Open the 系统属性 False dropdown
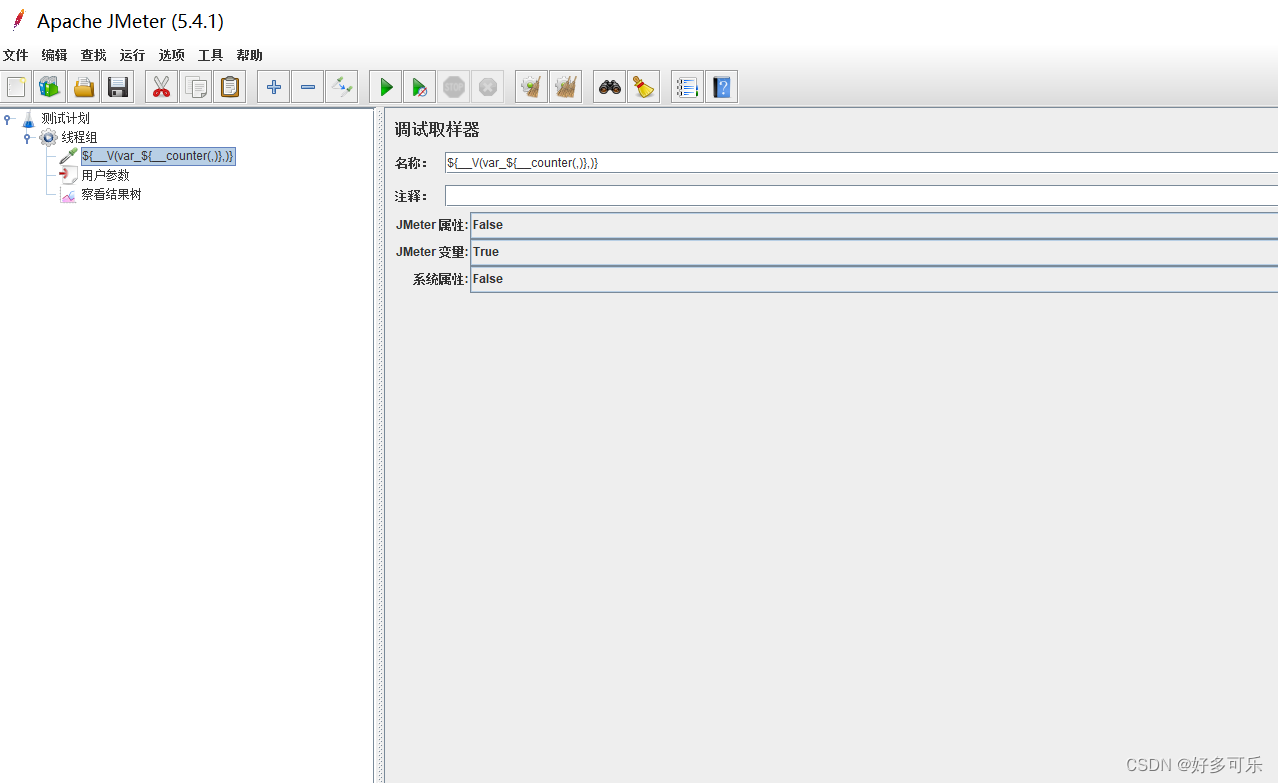 pyautogui.click(x=874, y=279)
